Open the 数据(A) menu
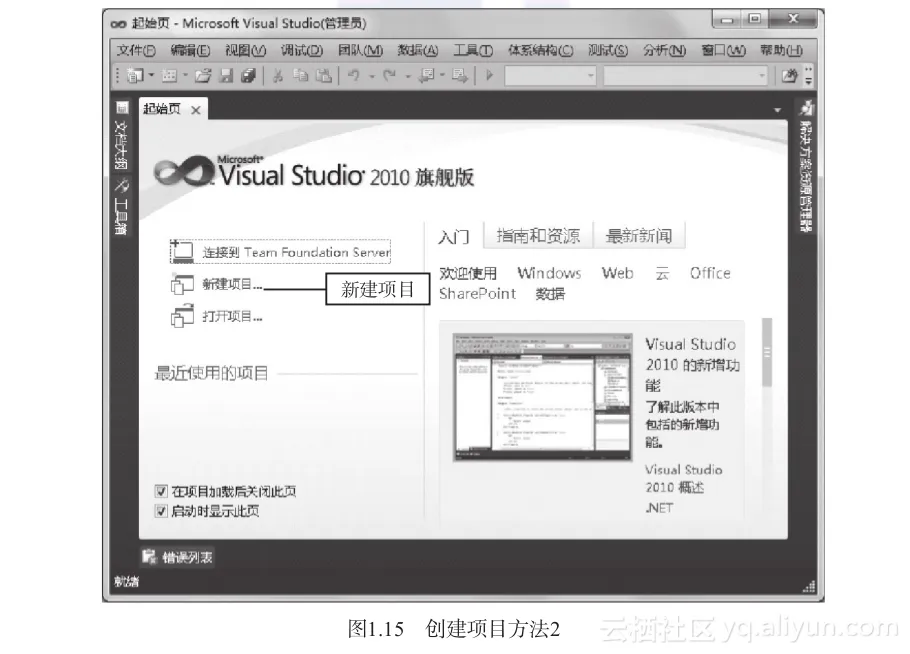 pyautogui.click(x=418, y=50)
